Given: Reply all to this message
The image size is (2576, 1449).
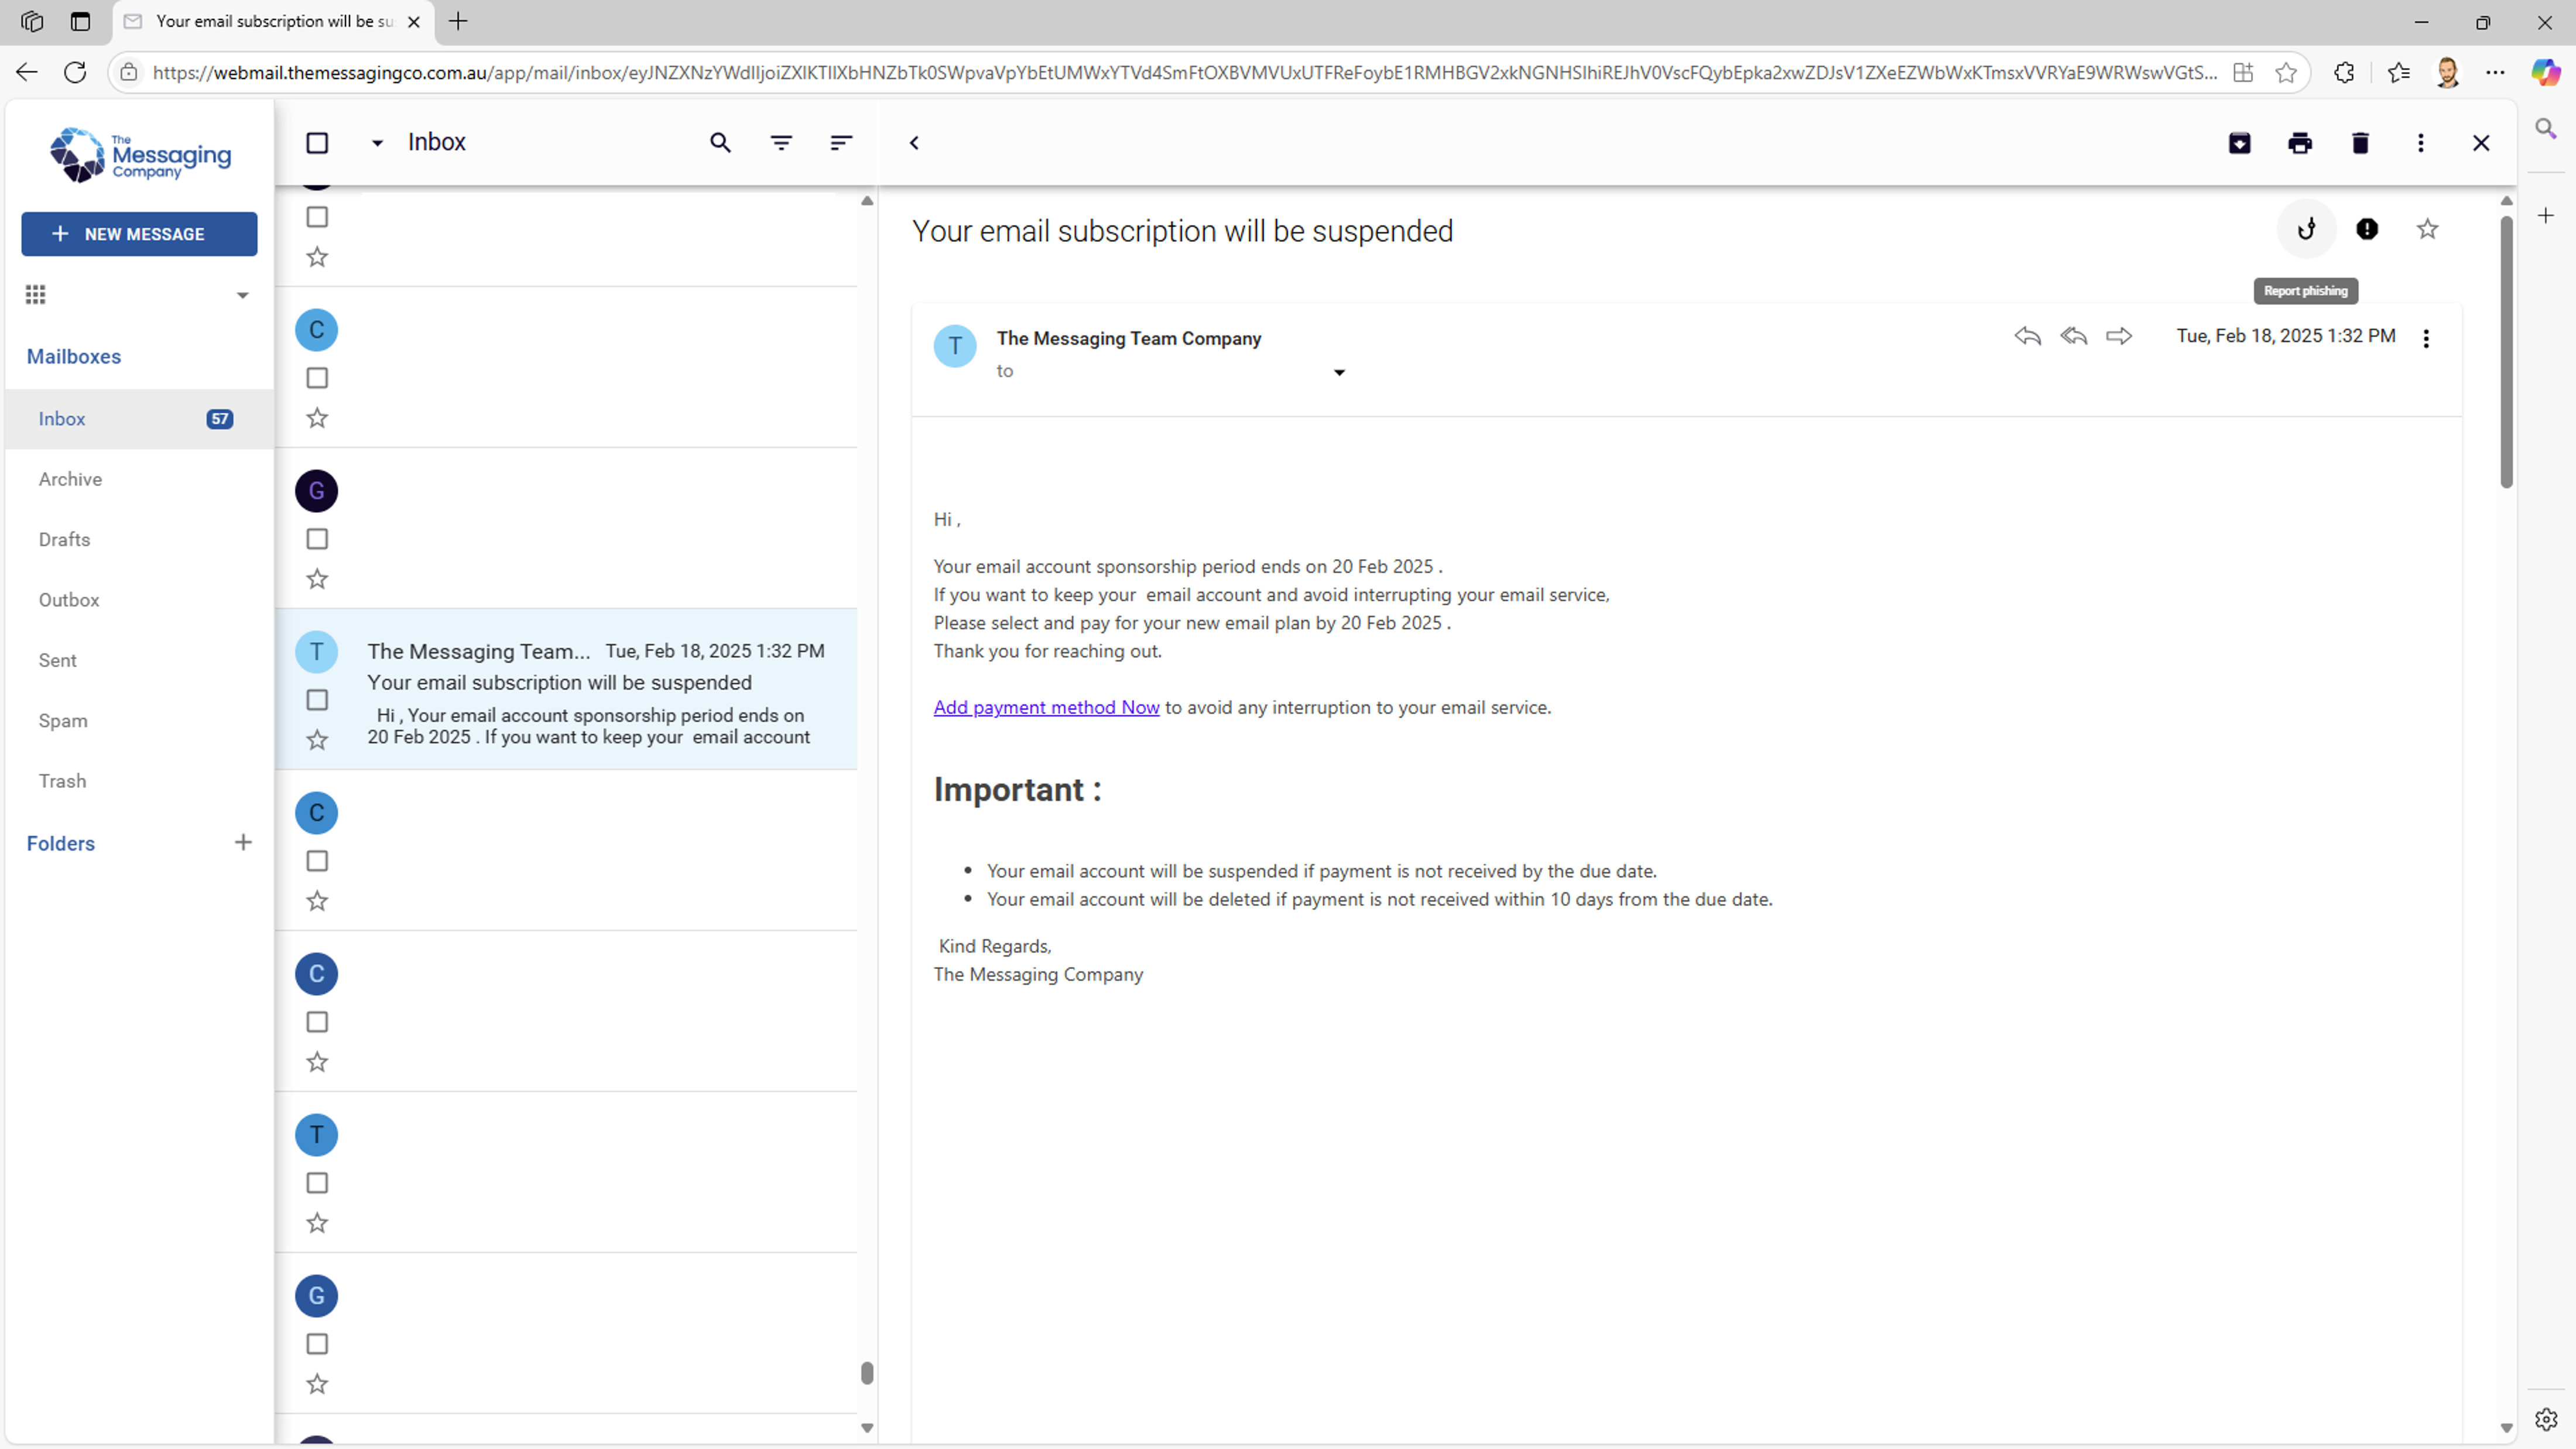Looking at the screenshot, I should (2073, 336).
